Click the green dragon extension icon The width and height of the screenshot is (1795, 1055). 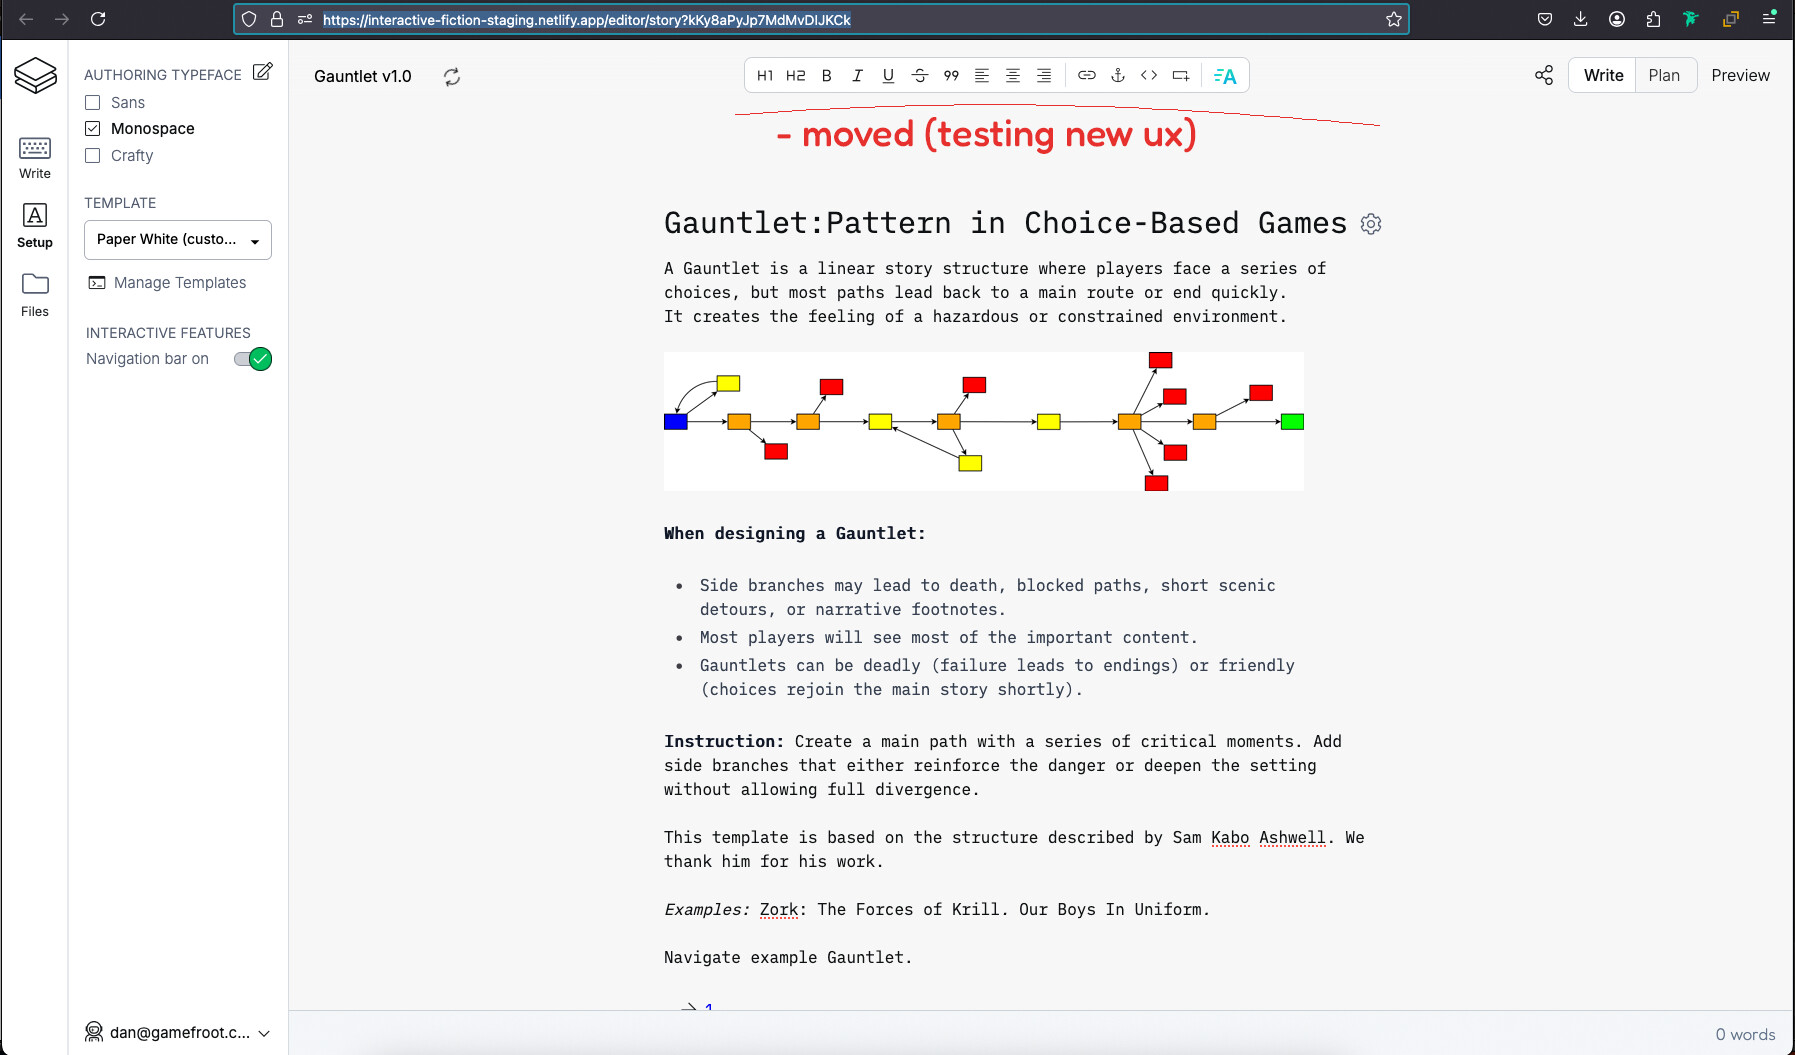click(x=1690, y=19)
